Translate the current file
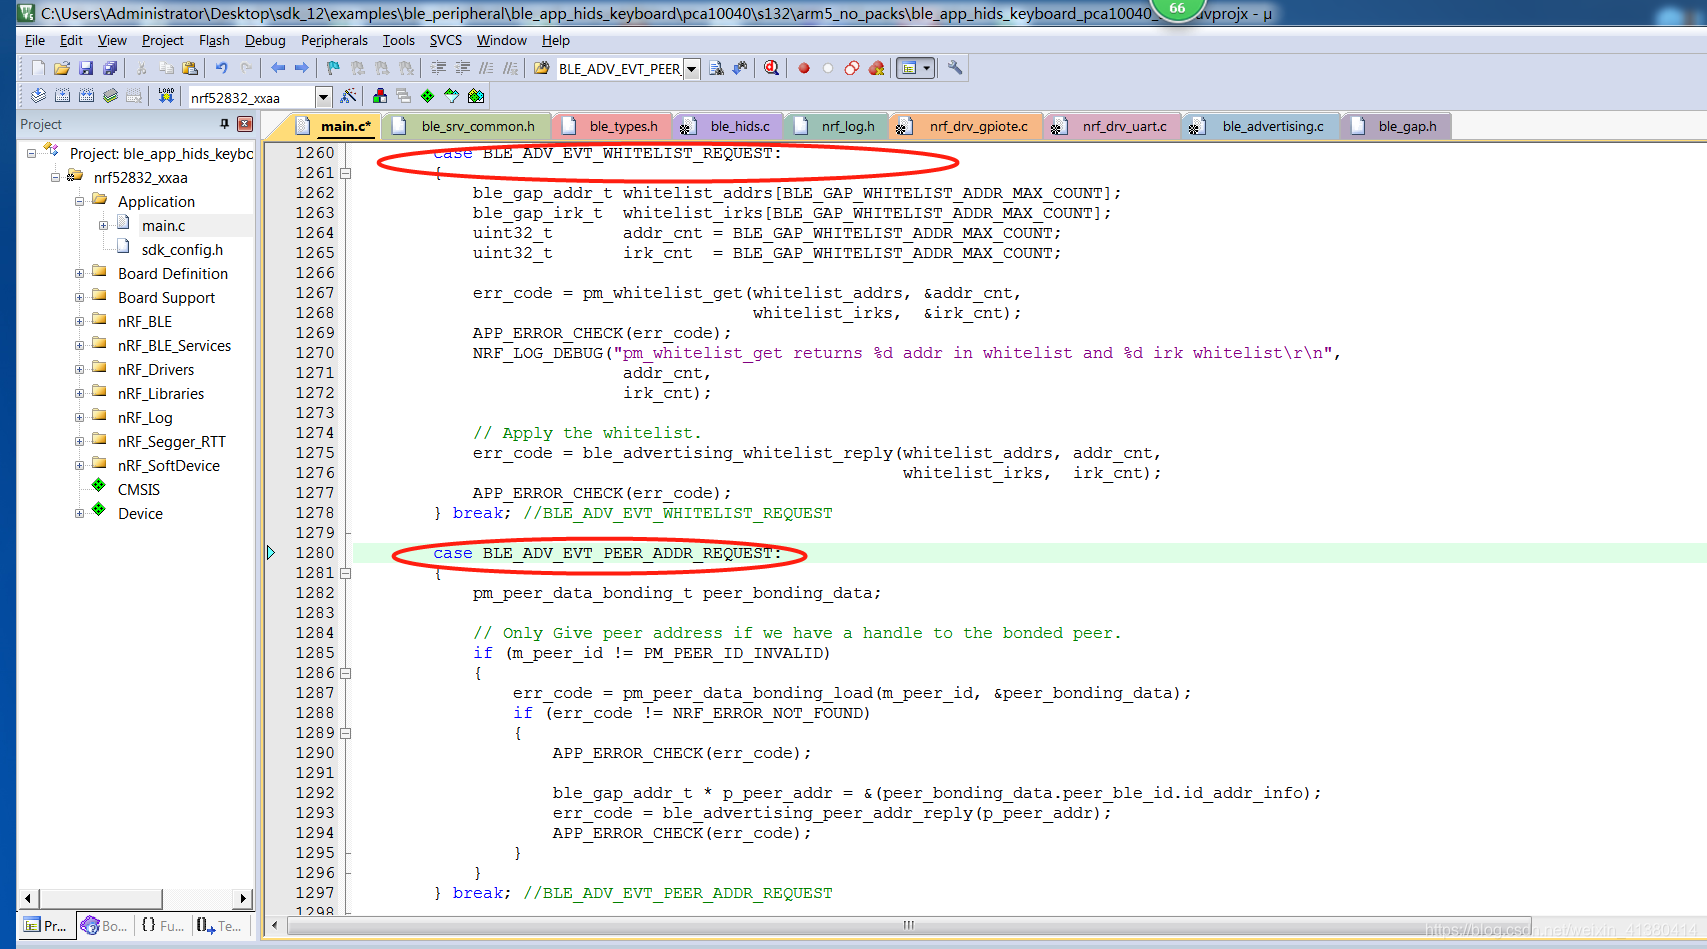The width and height of the screenshot is (1707, 949). [38, 96]
